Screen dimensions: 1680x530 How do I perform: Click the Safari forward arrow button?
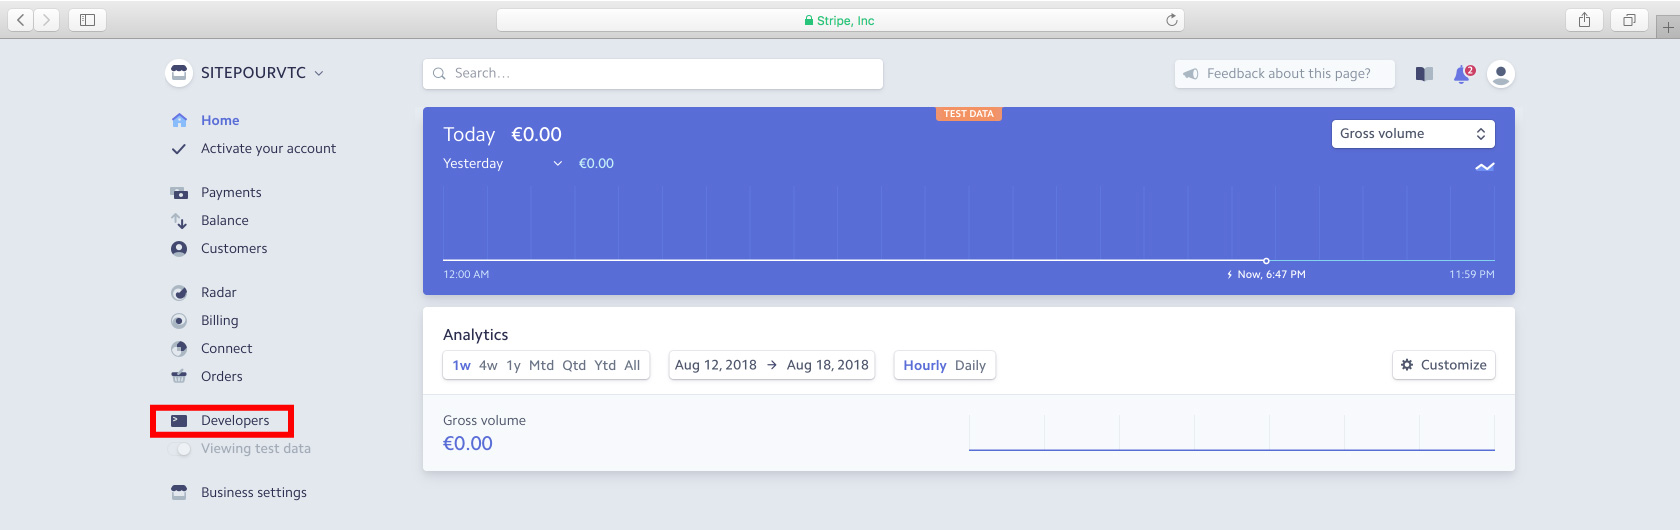pyautogui.click(x=47, y=20)
